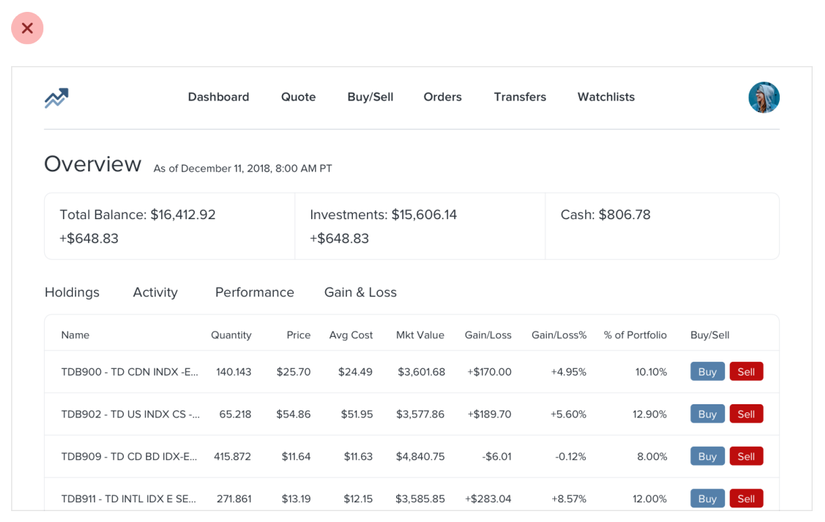
Task: Click the +$283.04 gain value
Action: pyautogui.click(x=488, y=499)
